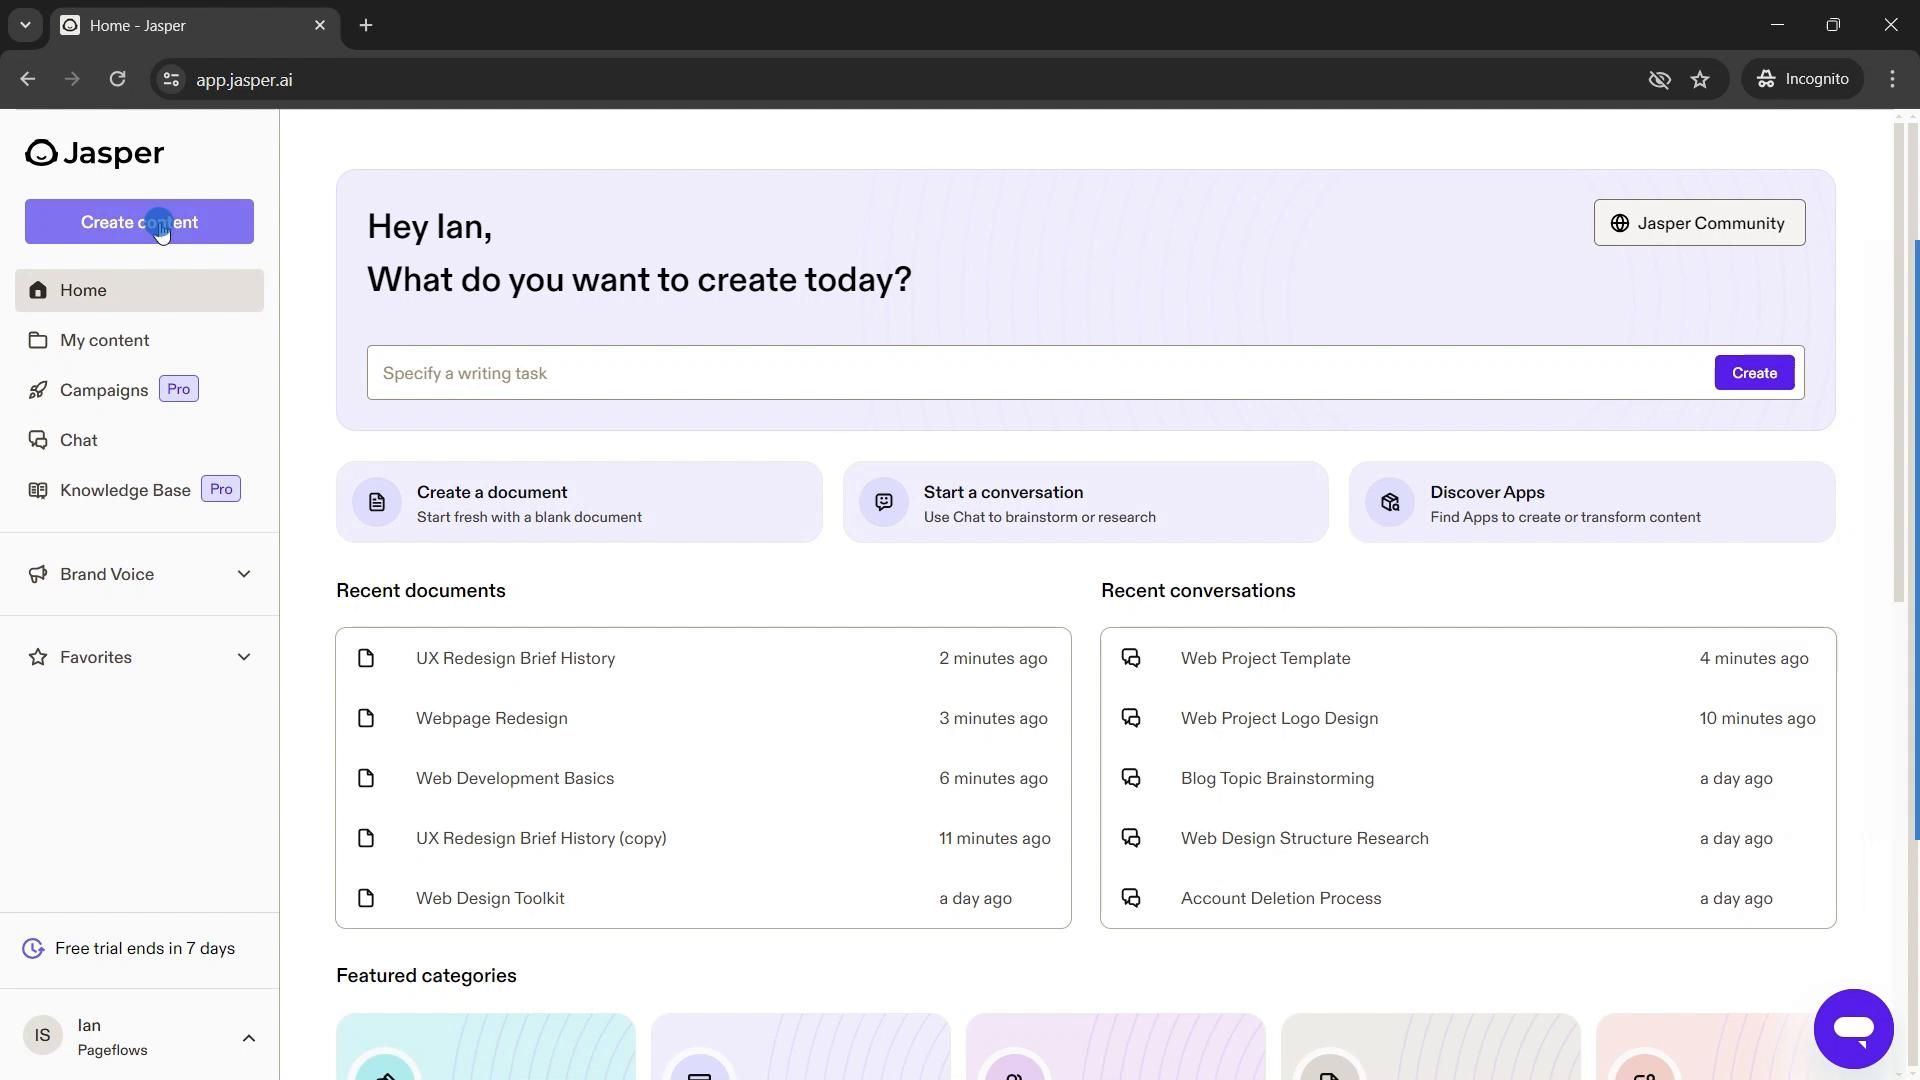
Task: Click the Create content button
Action: click(138, 222)
